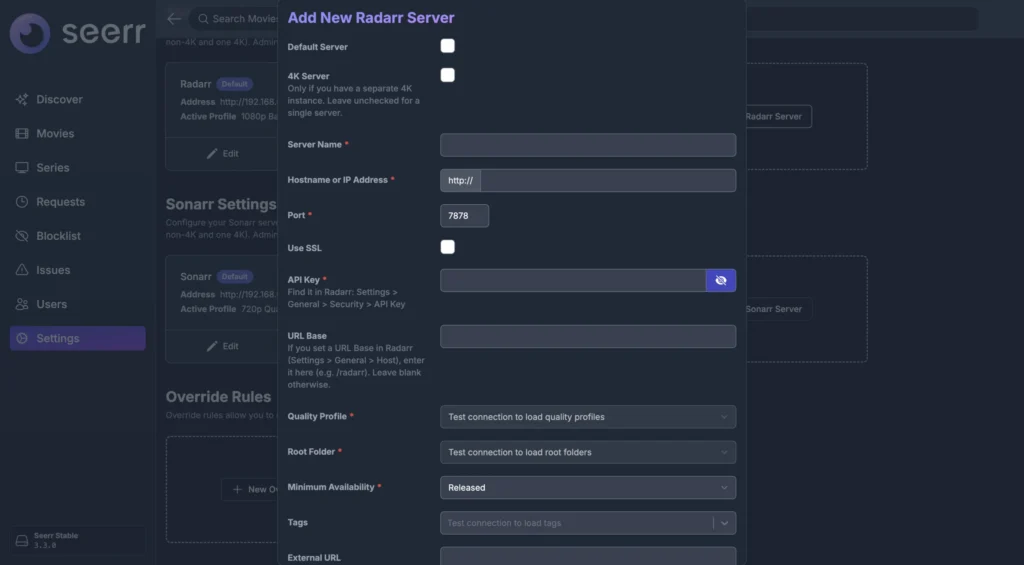Click the Blocklist crossed-eye icon
1024x565 pixels.
coord(22,236)
